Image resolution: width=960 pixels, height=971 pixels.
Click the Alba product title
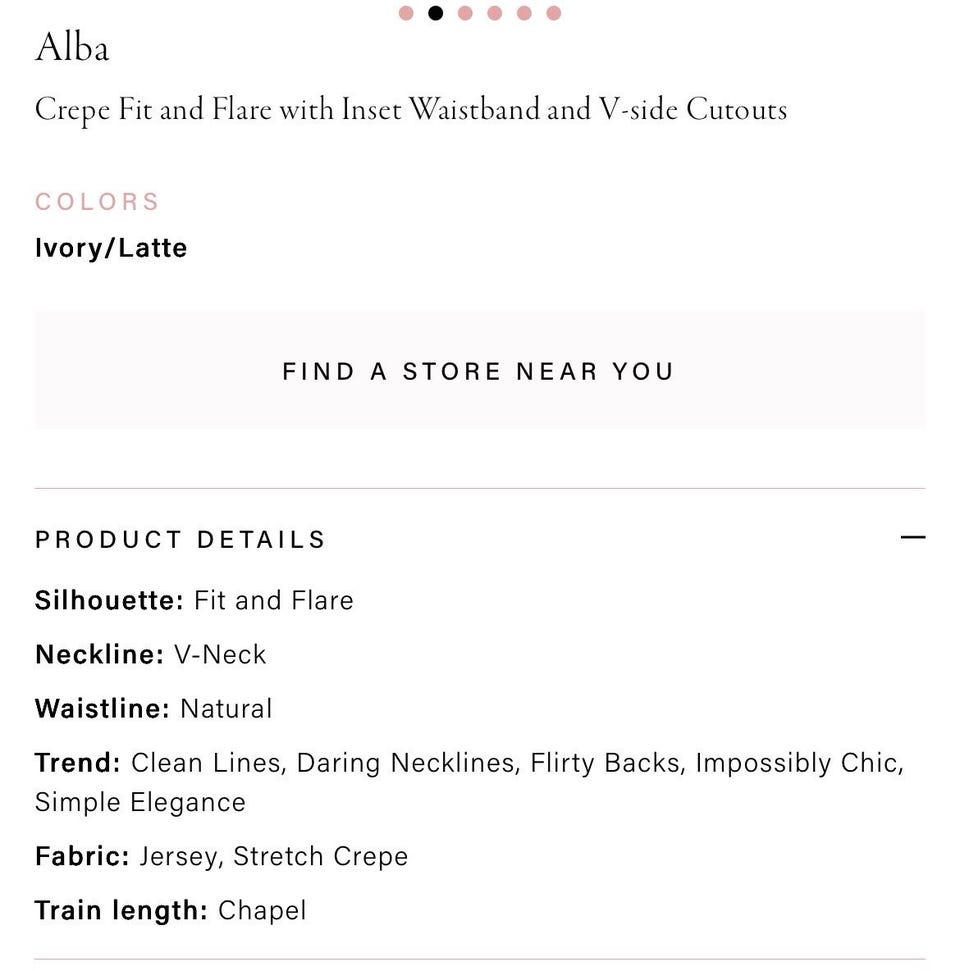(72, 48)
